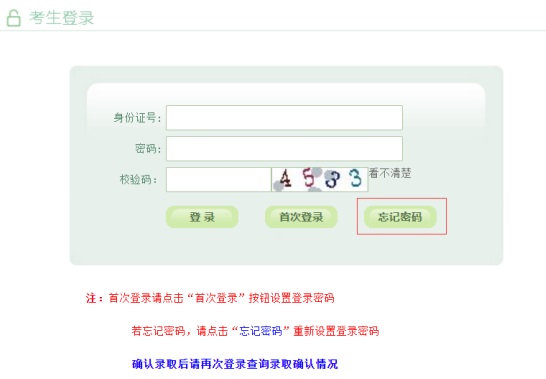The height and width of the screenshot is (379, 546).
Task: Click the captcha image showing 4533
Action: point(320,179)
